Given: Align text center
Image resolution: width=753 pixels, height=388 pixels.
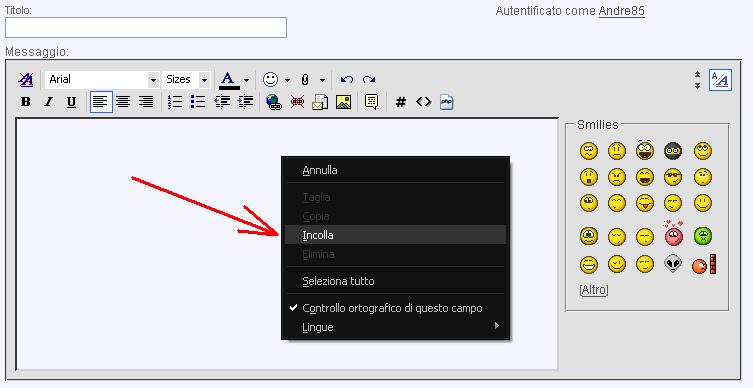Looking at the screenshot, I should [x=124, y=102].
